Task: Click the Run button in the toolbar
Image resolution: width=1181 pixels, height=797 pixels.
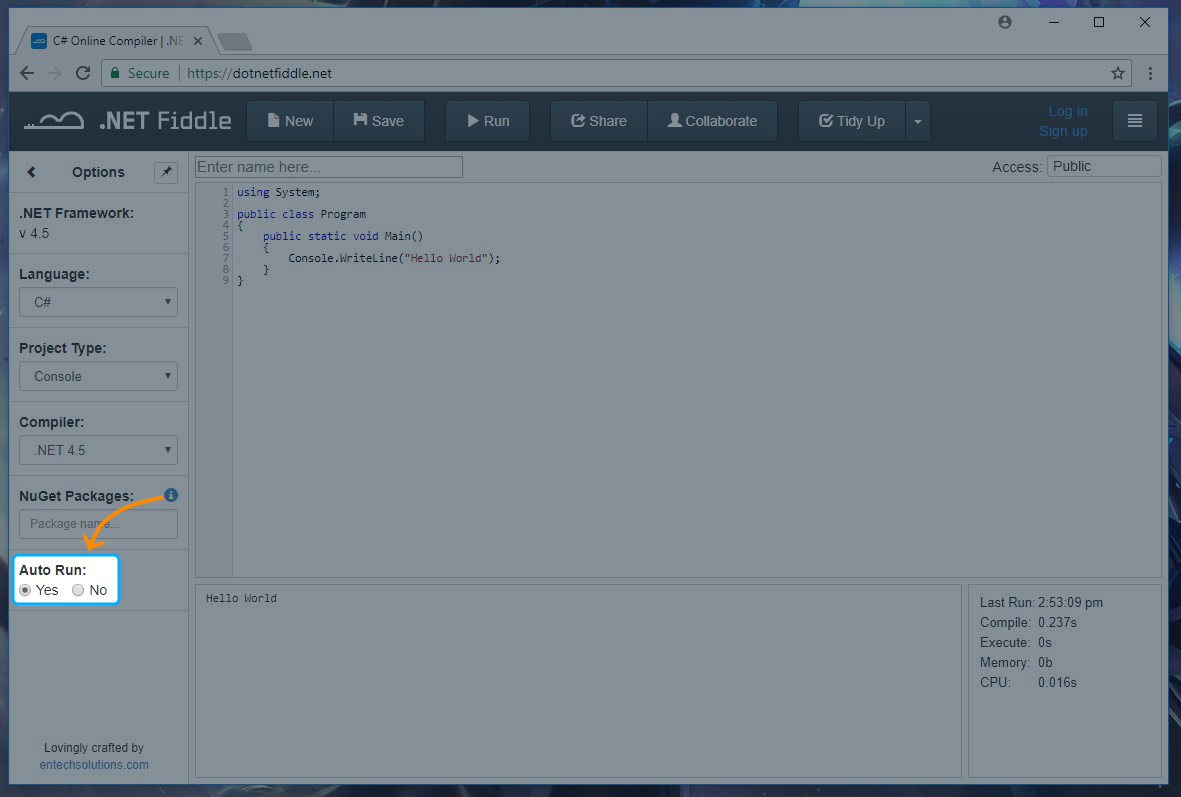Action: click(x=487, y=121)
